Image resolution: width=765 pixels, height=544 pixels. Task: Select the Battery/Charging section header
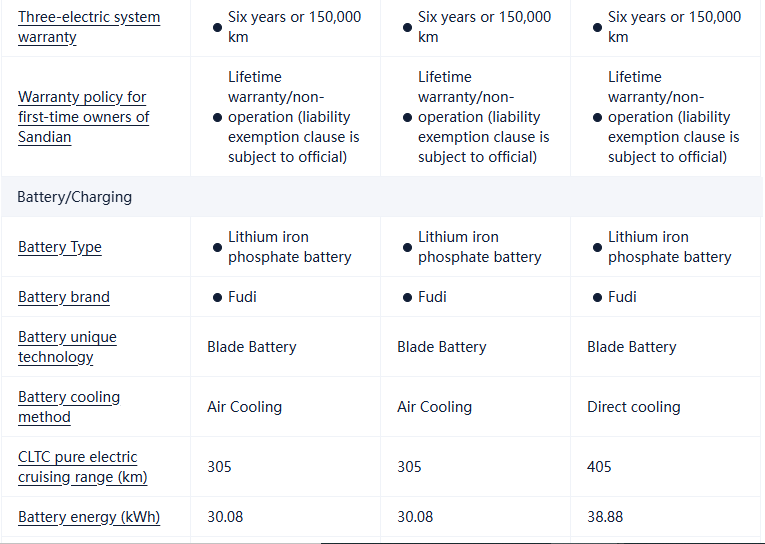(75, 197)
